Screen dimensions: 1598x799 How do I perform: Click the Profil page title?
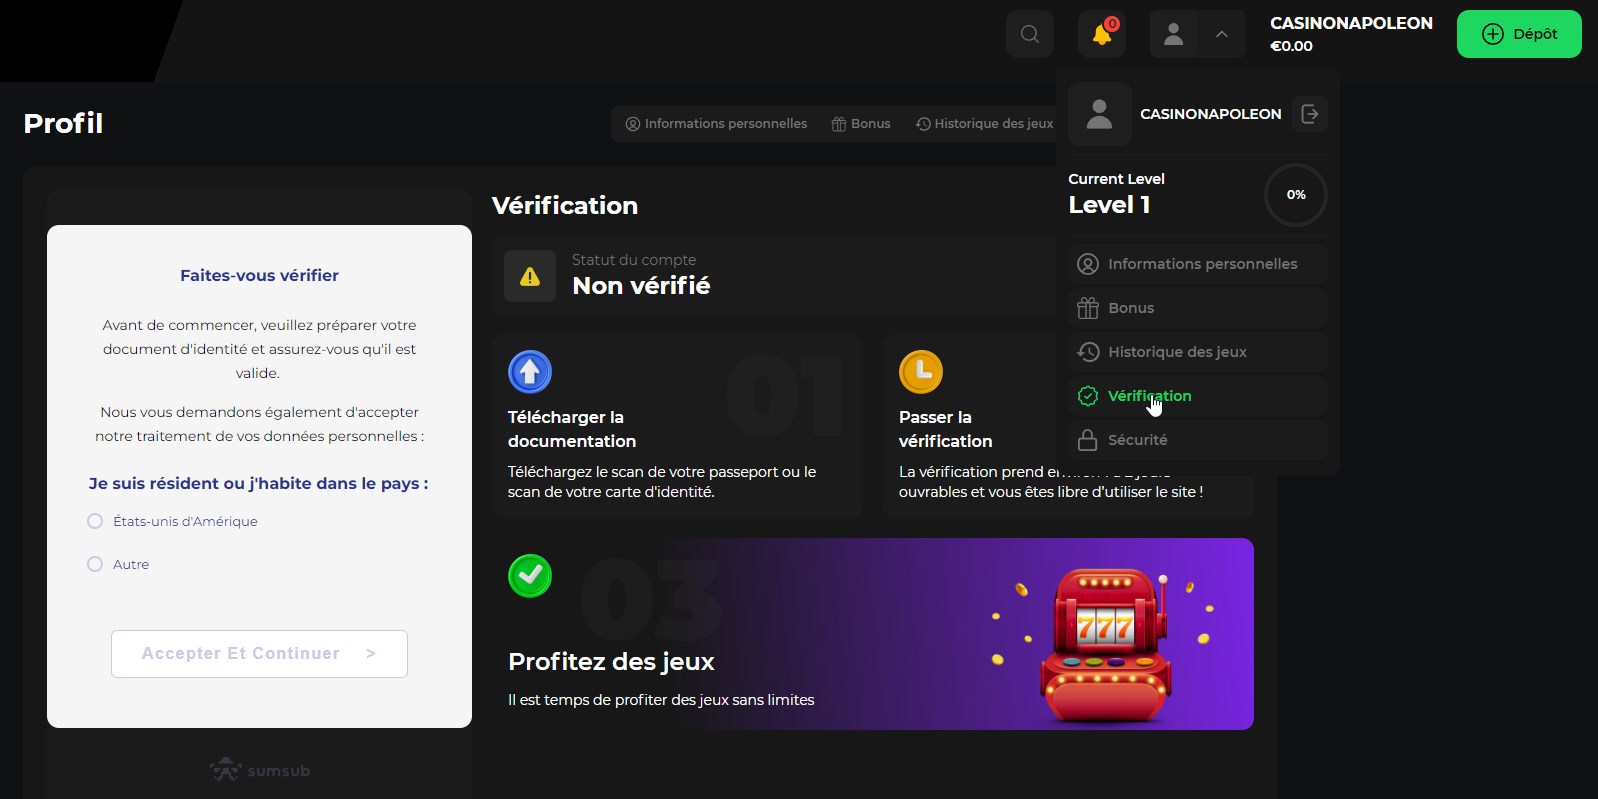point(63,123)
